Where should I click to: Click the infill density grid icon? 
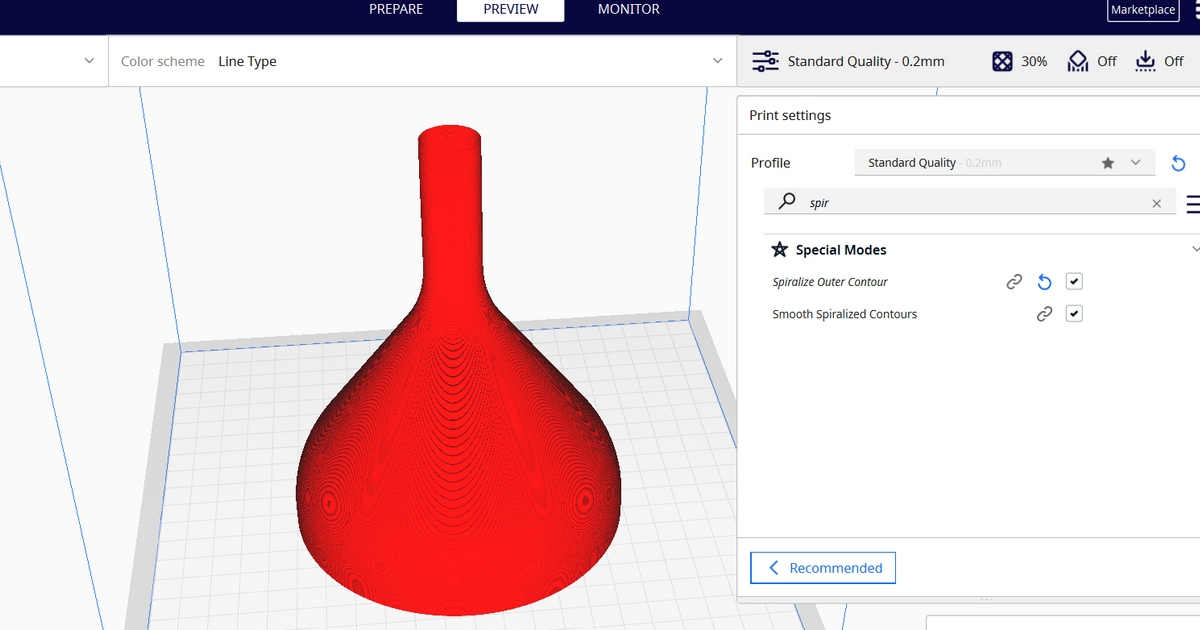click(1002, 61)
